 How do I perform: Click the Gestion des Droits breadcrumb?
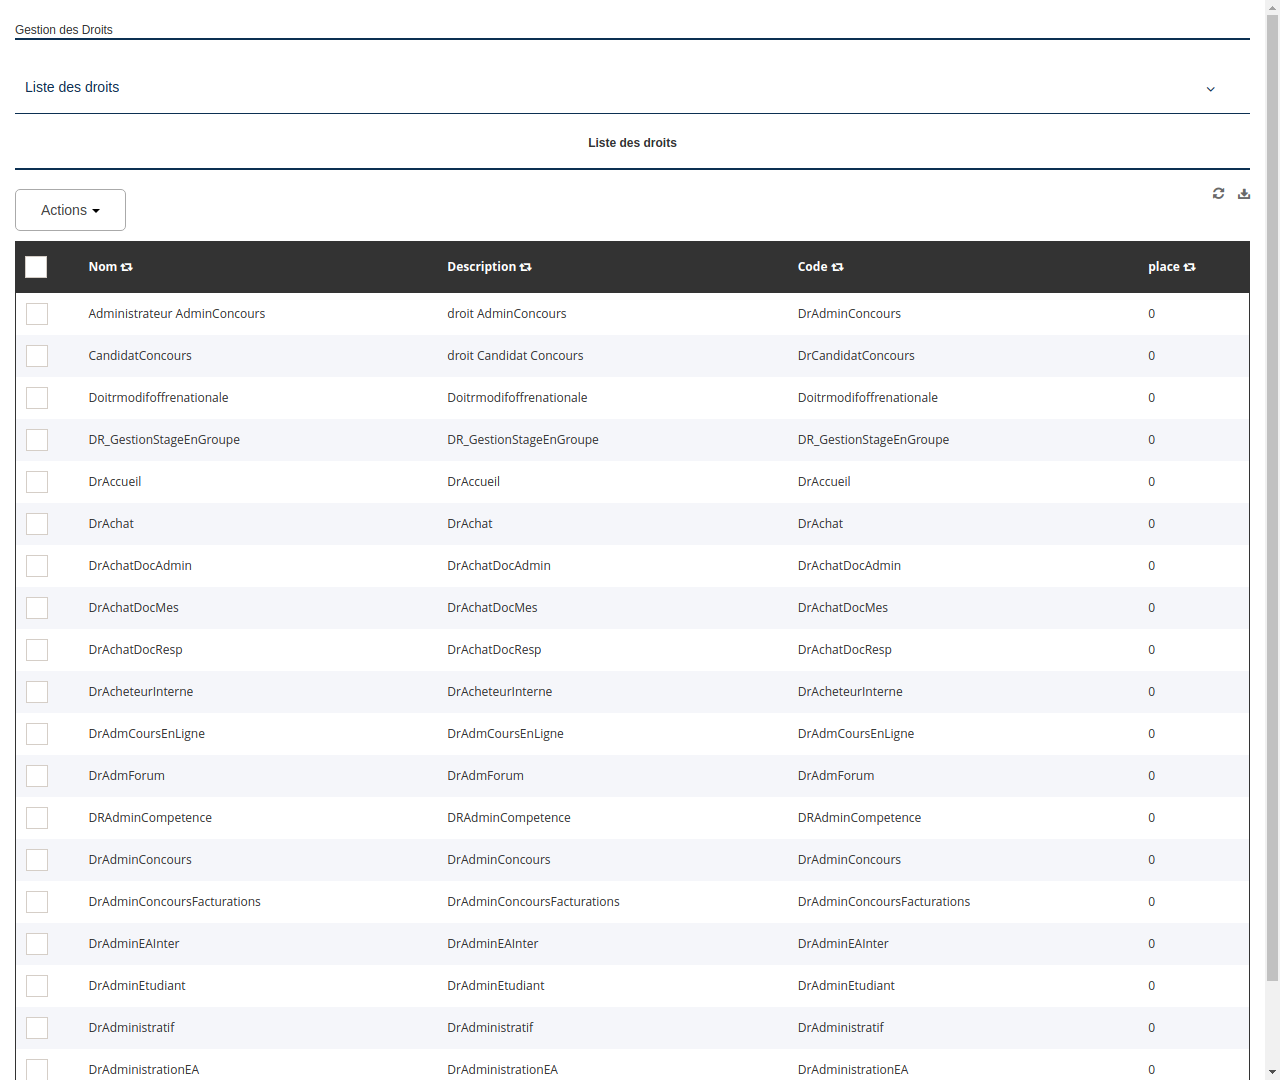64,30
